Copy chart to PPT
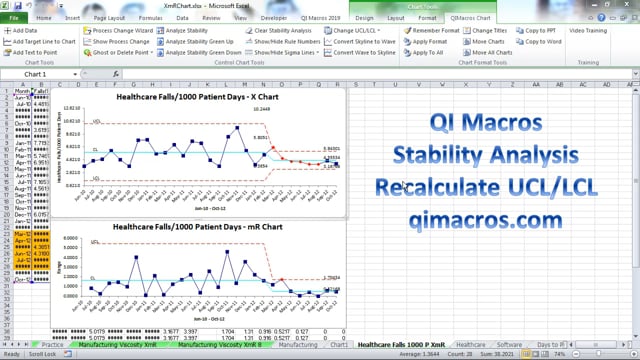 pos(536,31)
